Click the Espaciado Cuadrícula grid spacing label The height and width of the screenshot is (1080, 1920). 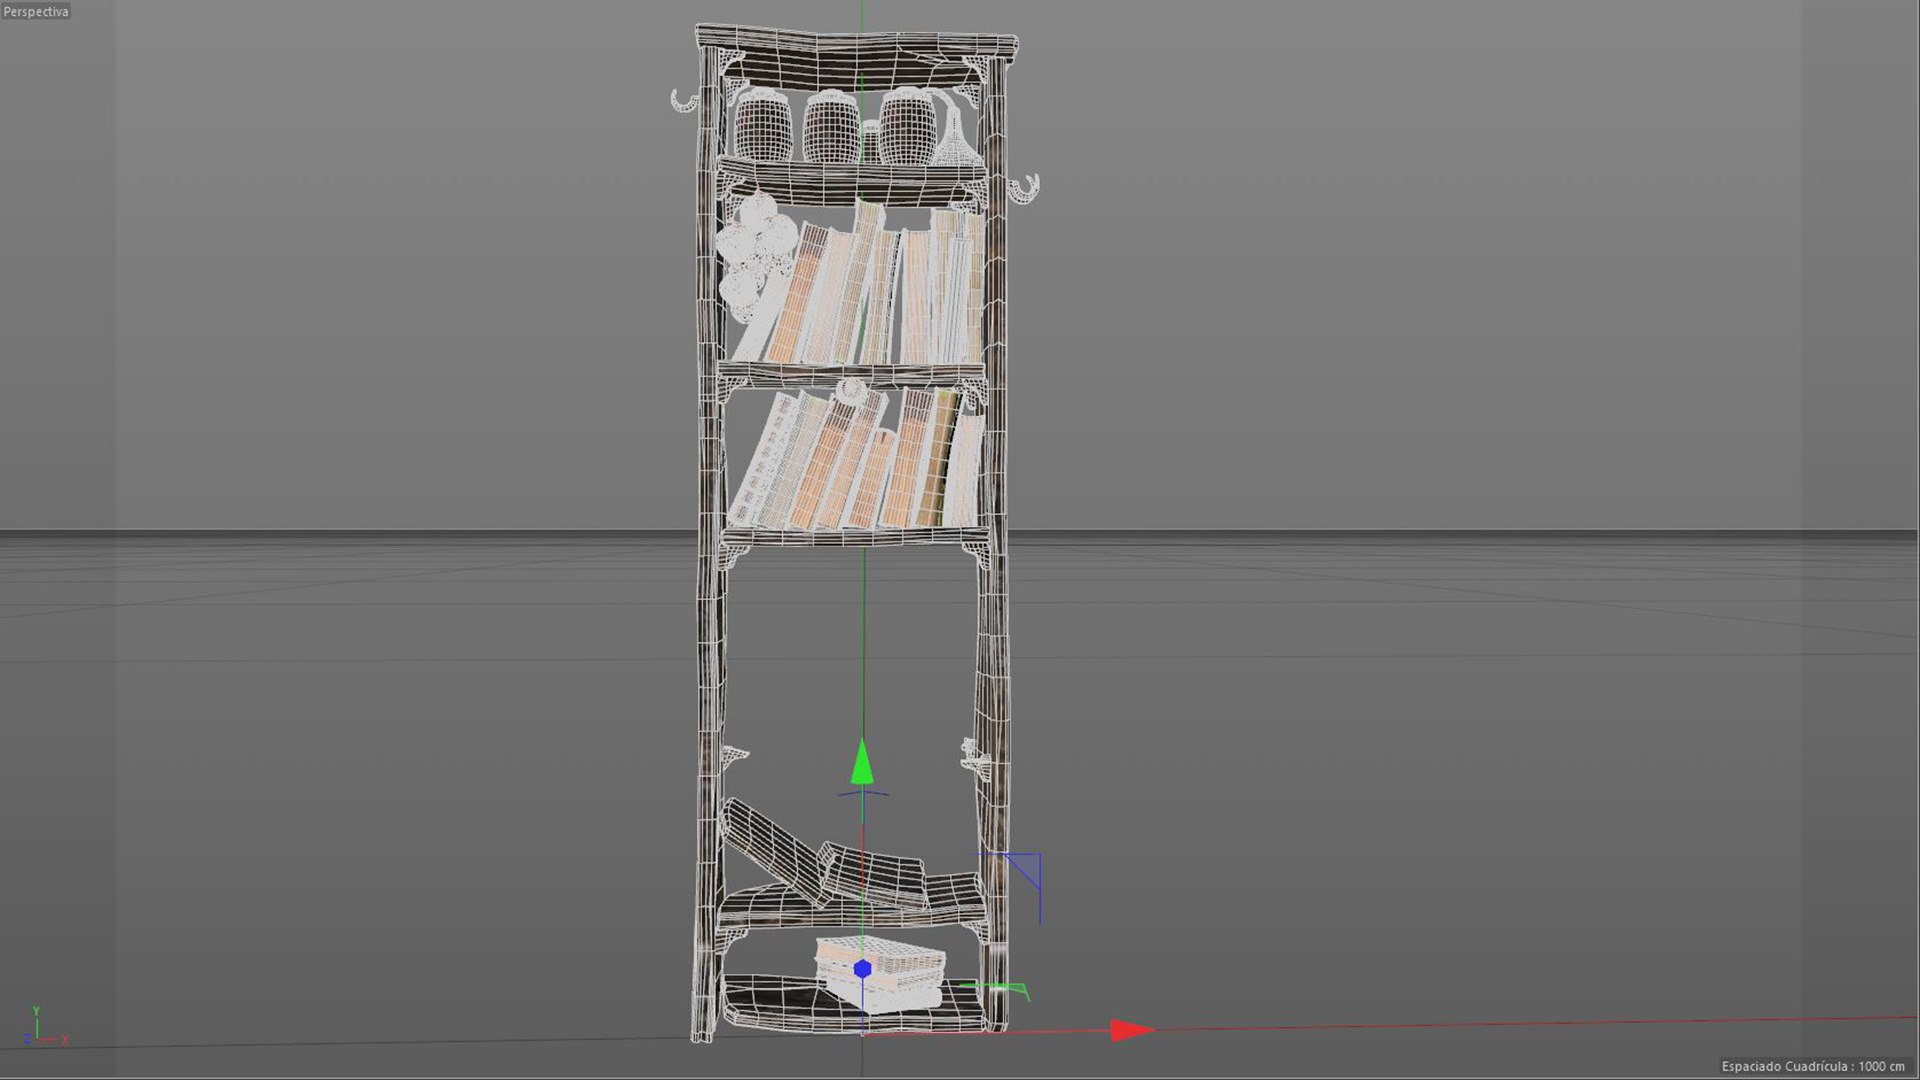[x=1812, y=1066]
